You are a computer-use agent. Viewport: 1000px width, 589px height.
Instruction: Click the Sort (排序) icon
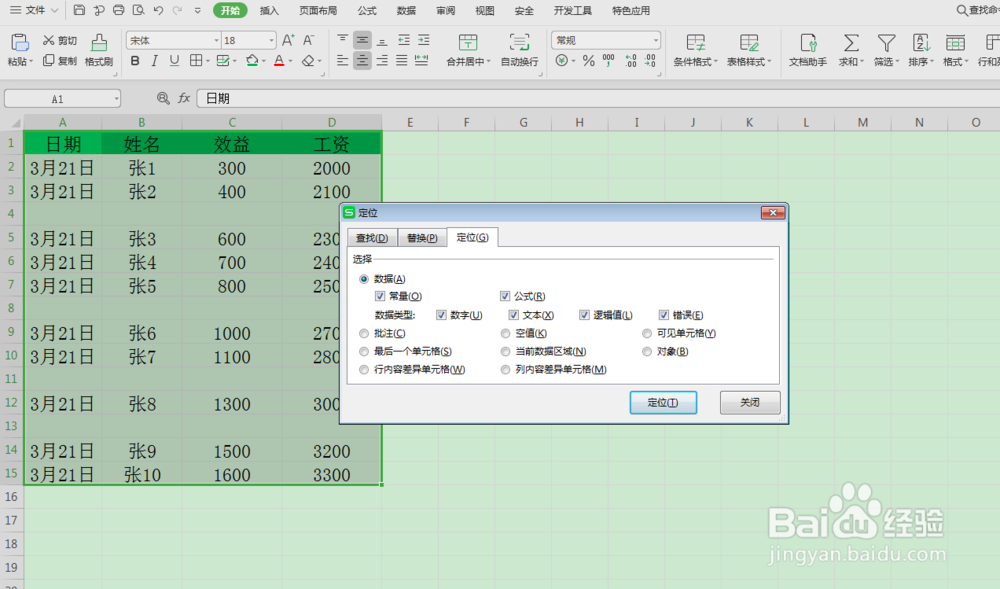point(920,43)
